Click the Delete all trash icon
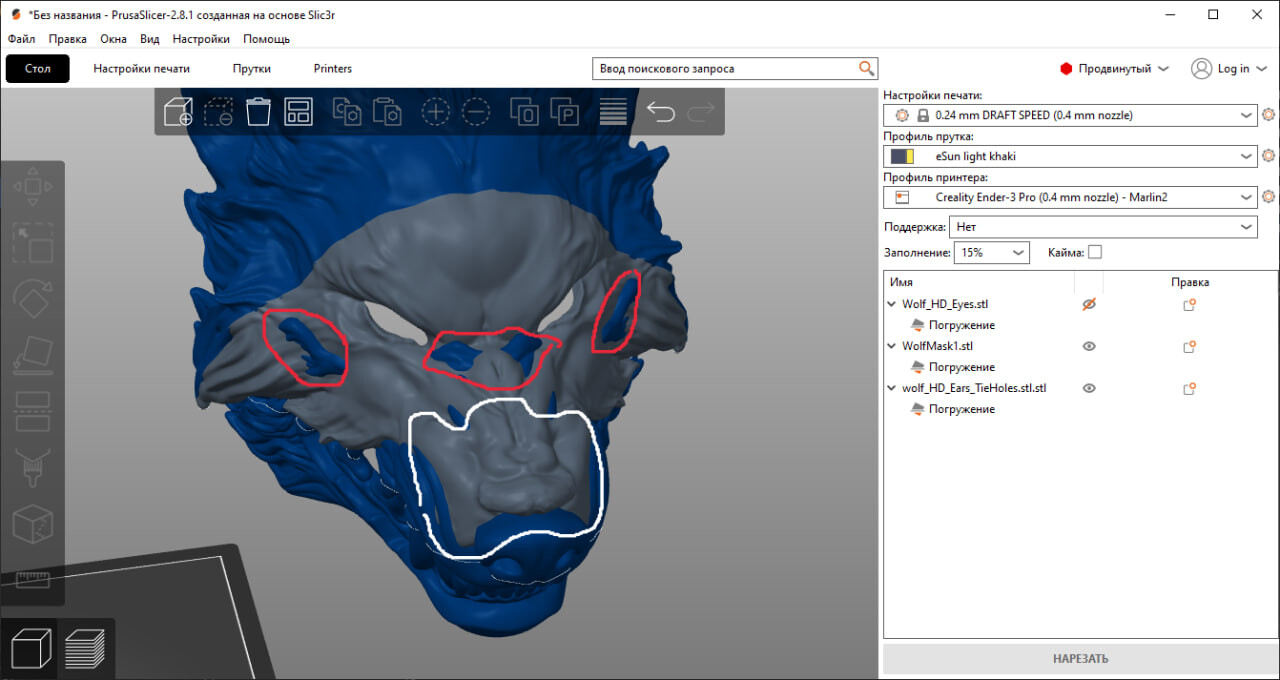The image size is (1280, 680). (x=258, y=112)
